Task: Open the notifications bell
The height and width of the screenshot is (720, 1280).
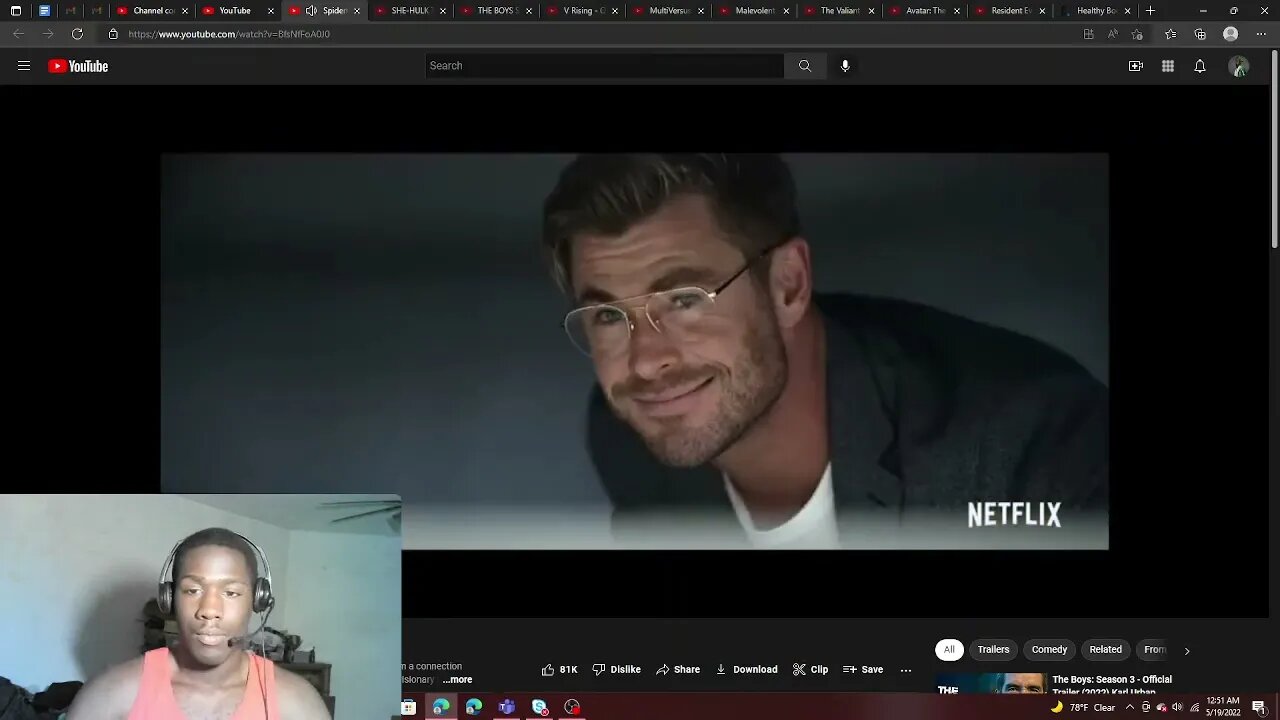Action: click(1200, 66)
